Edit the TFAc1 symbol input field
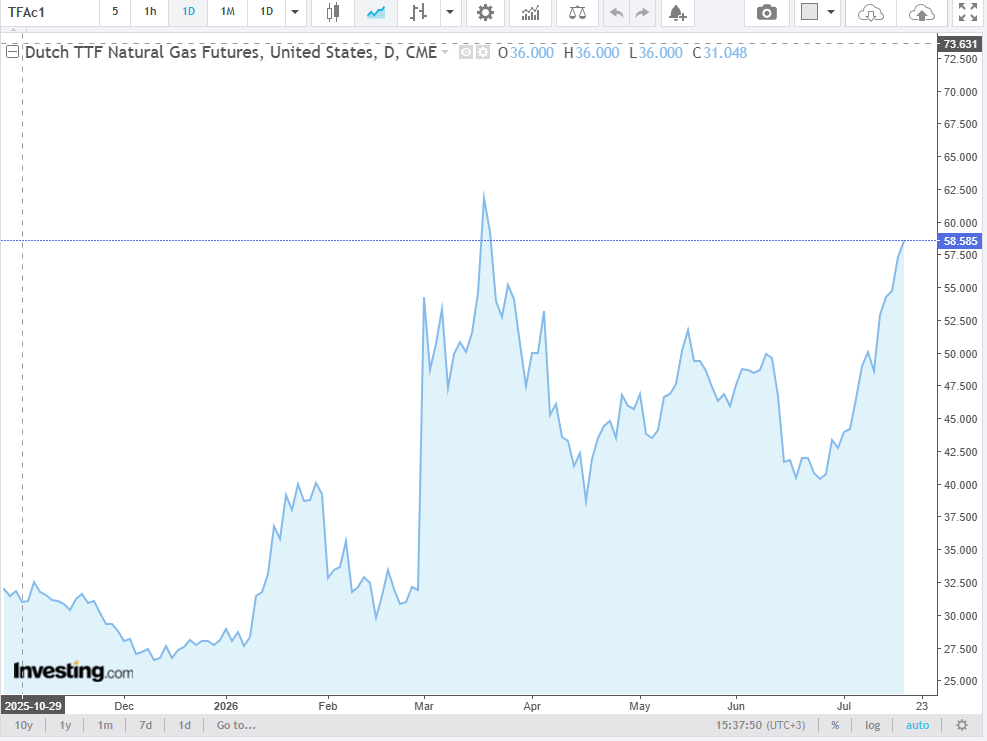This screenshot has height=741, width=987. click(x=50, y=13)
